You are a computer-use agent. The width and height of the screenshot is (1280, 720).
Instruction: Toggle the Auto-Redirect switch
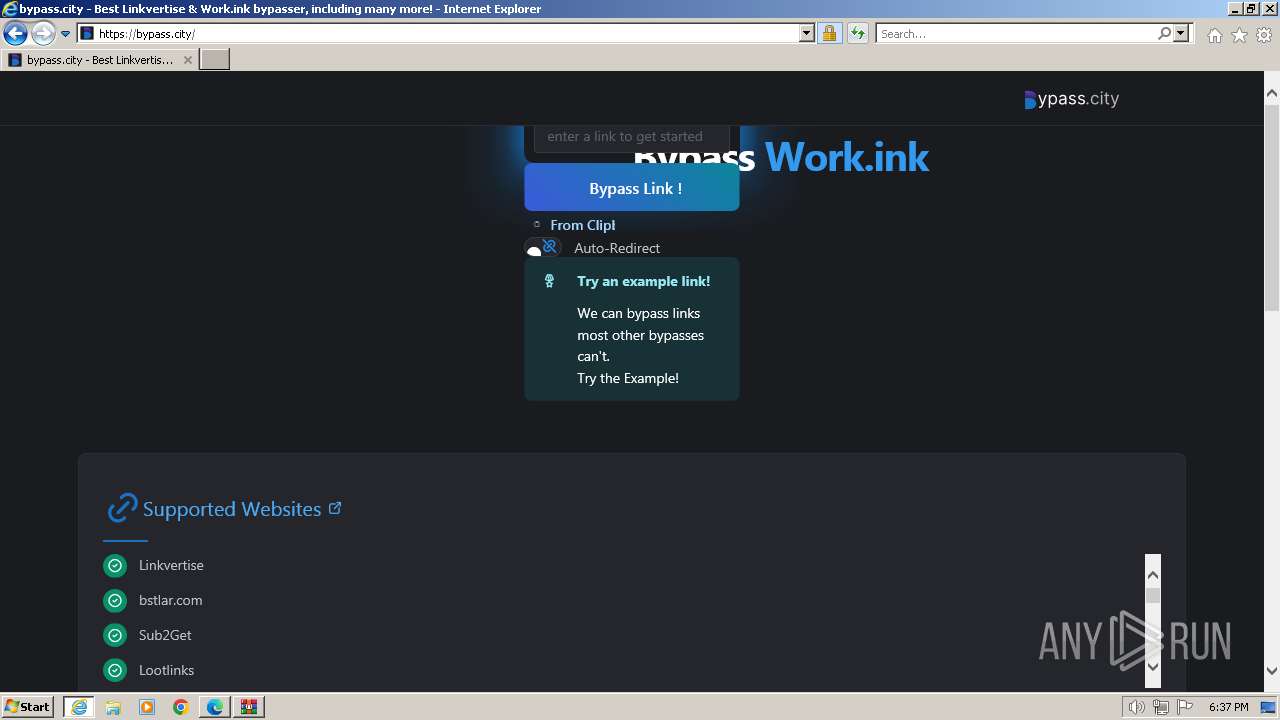click(x=543, y=248)
